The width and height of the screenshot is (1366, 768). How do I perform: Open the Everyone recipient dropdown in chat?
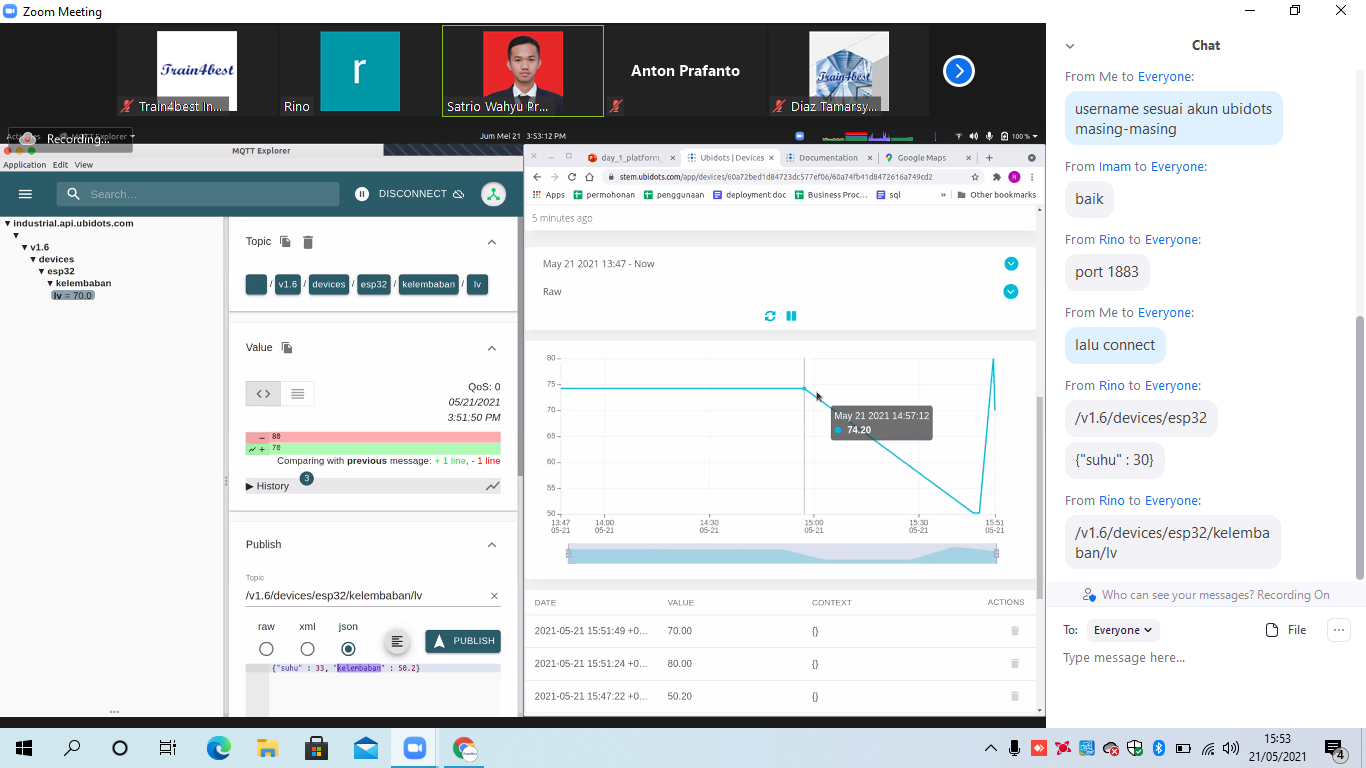[x=1122, y=630]
